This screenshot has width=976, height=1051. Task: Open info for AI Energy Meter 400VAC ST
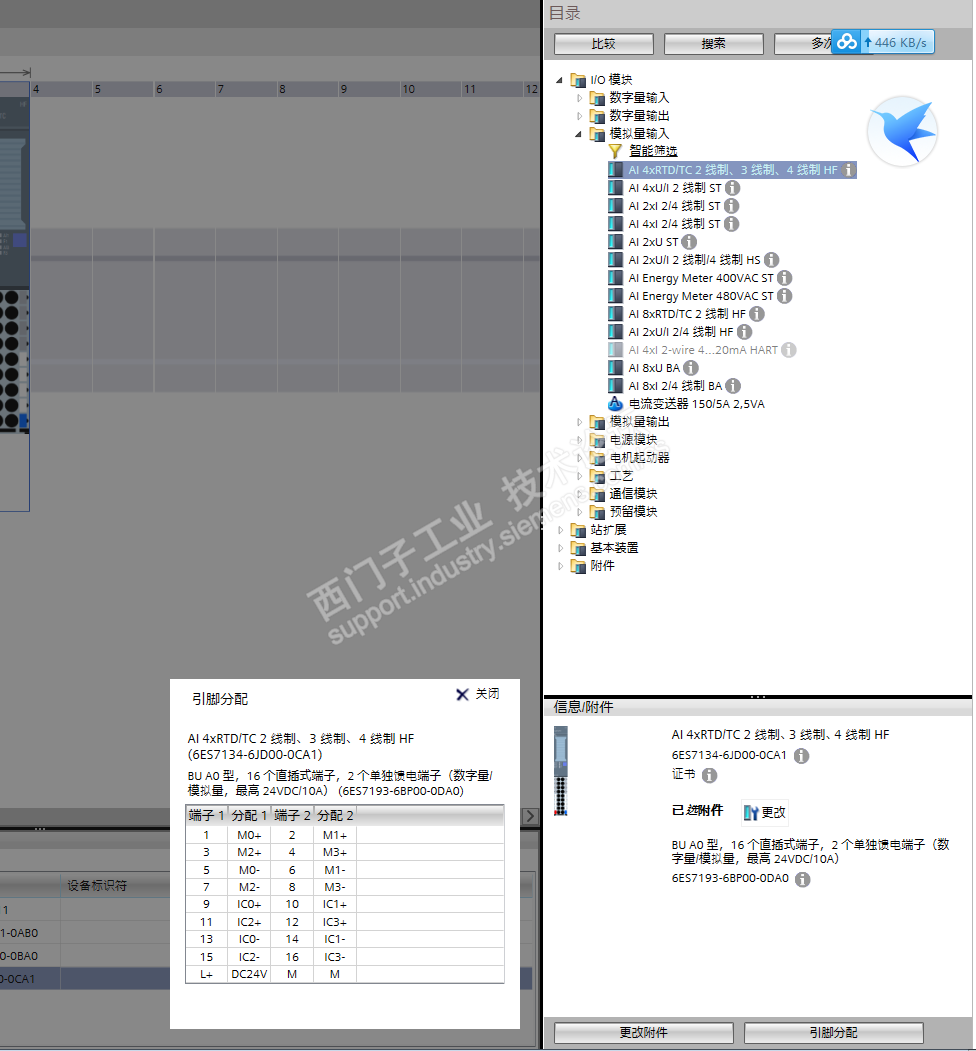click(x=784, y=278)
